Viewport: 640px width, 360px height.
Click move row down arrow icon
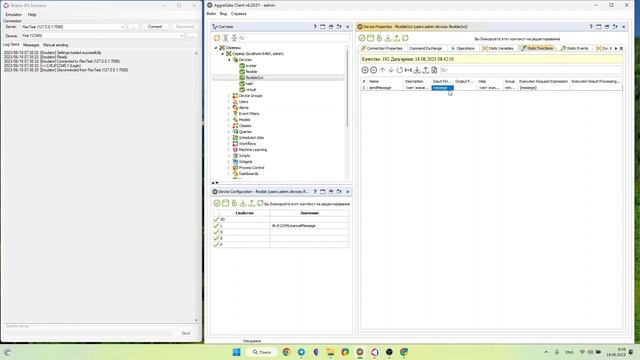391,70
